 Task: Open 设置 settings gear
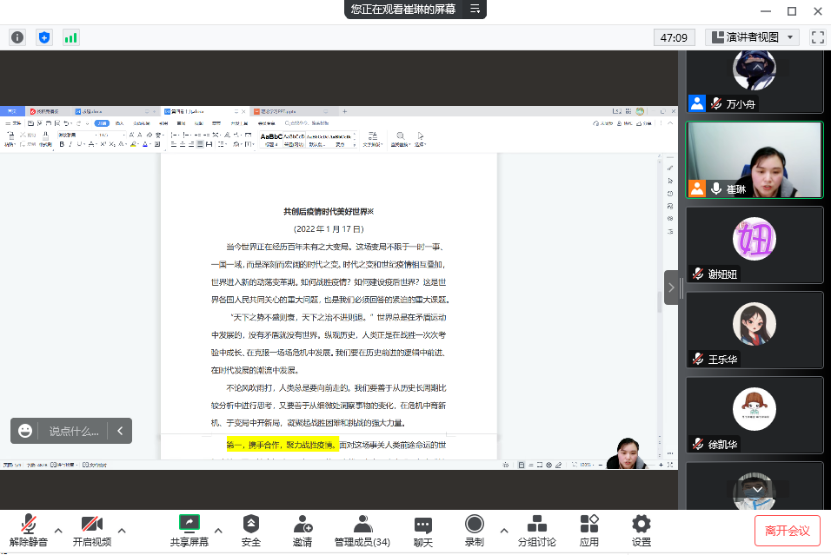641,530
